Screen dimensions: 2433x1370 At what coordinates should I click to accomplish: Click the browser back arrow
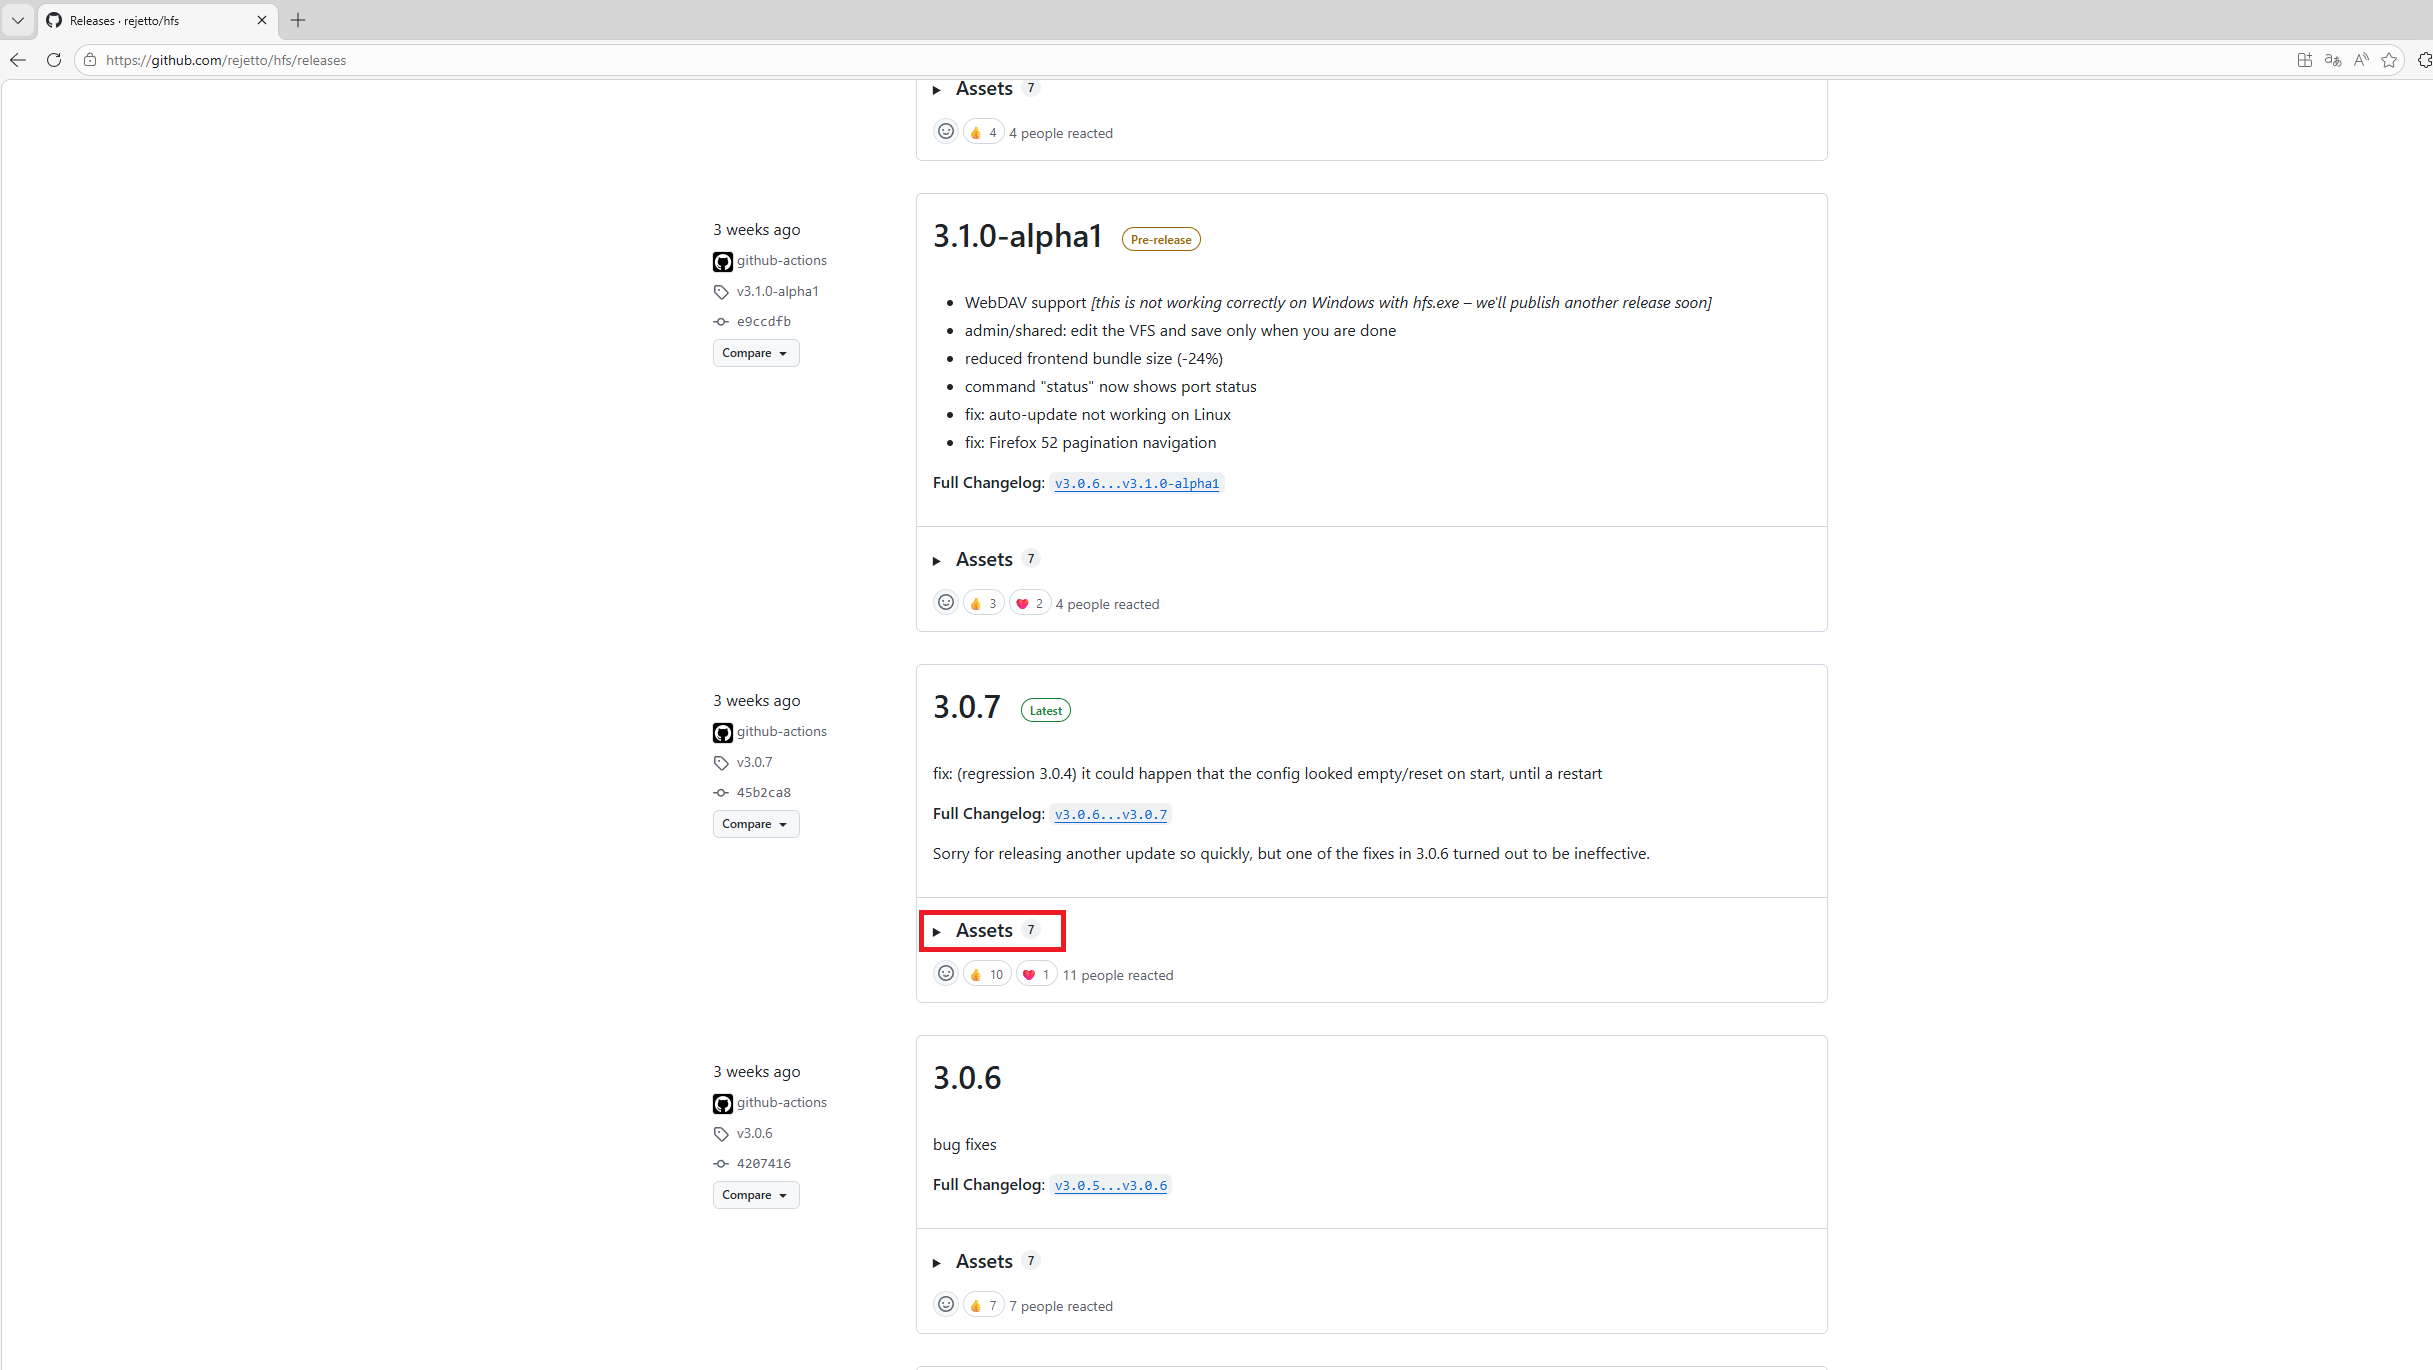(18, 60)
